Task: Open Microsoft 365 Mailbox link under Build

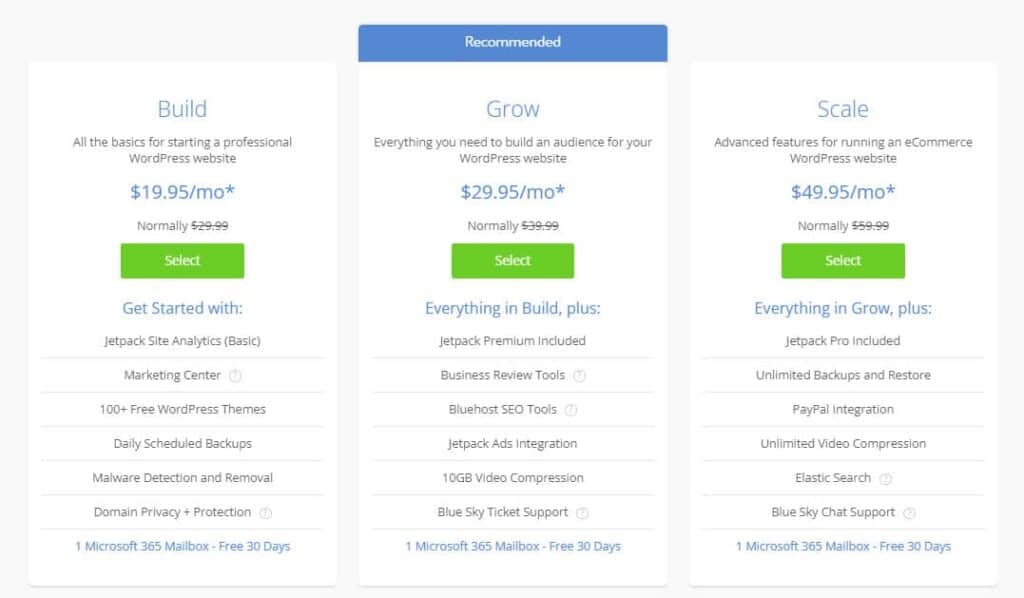Action: (182, 546)
